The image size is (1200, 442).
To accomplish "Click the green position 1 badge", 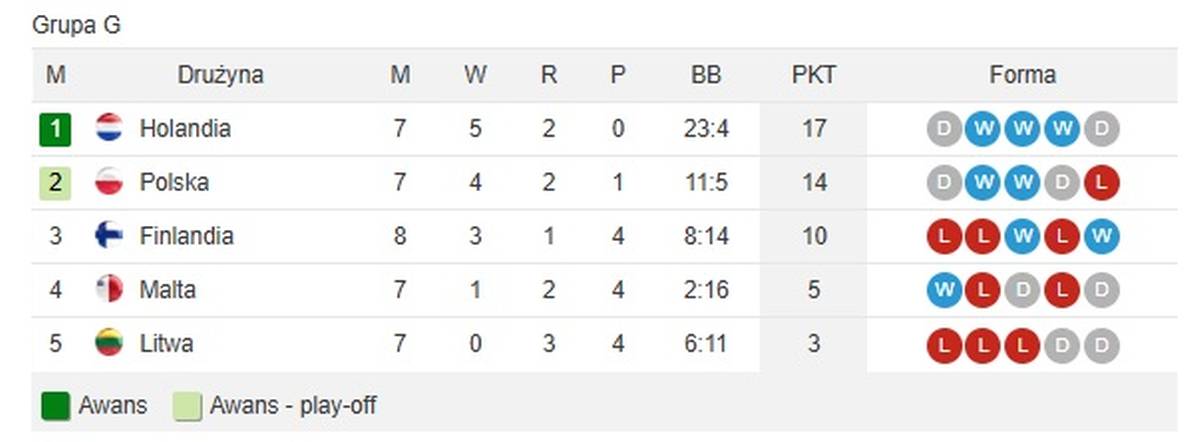I will pyautogui.click(x=56, y=130).
